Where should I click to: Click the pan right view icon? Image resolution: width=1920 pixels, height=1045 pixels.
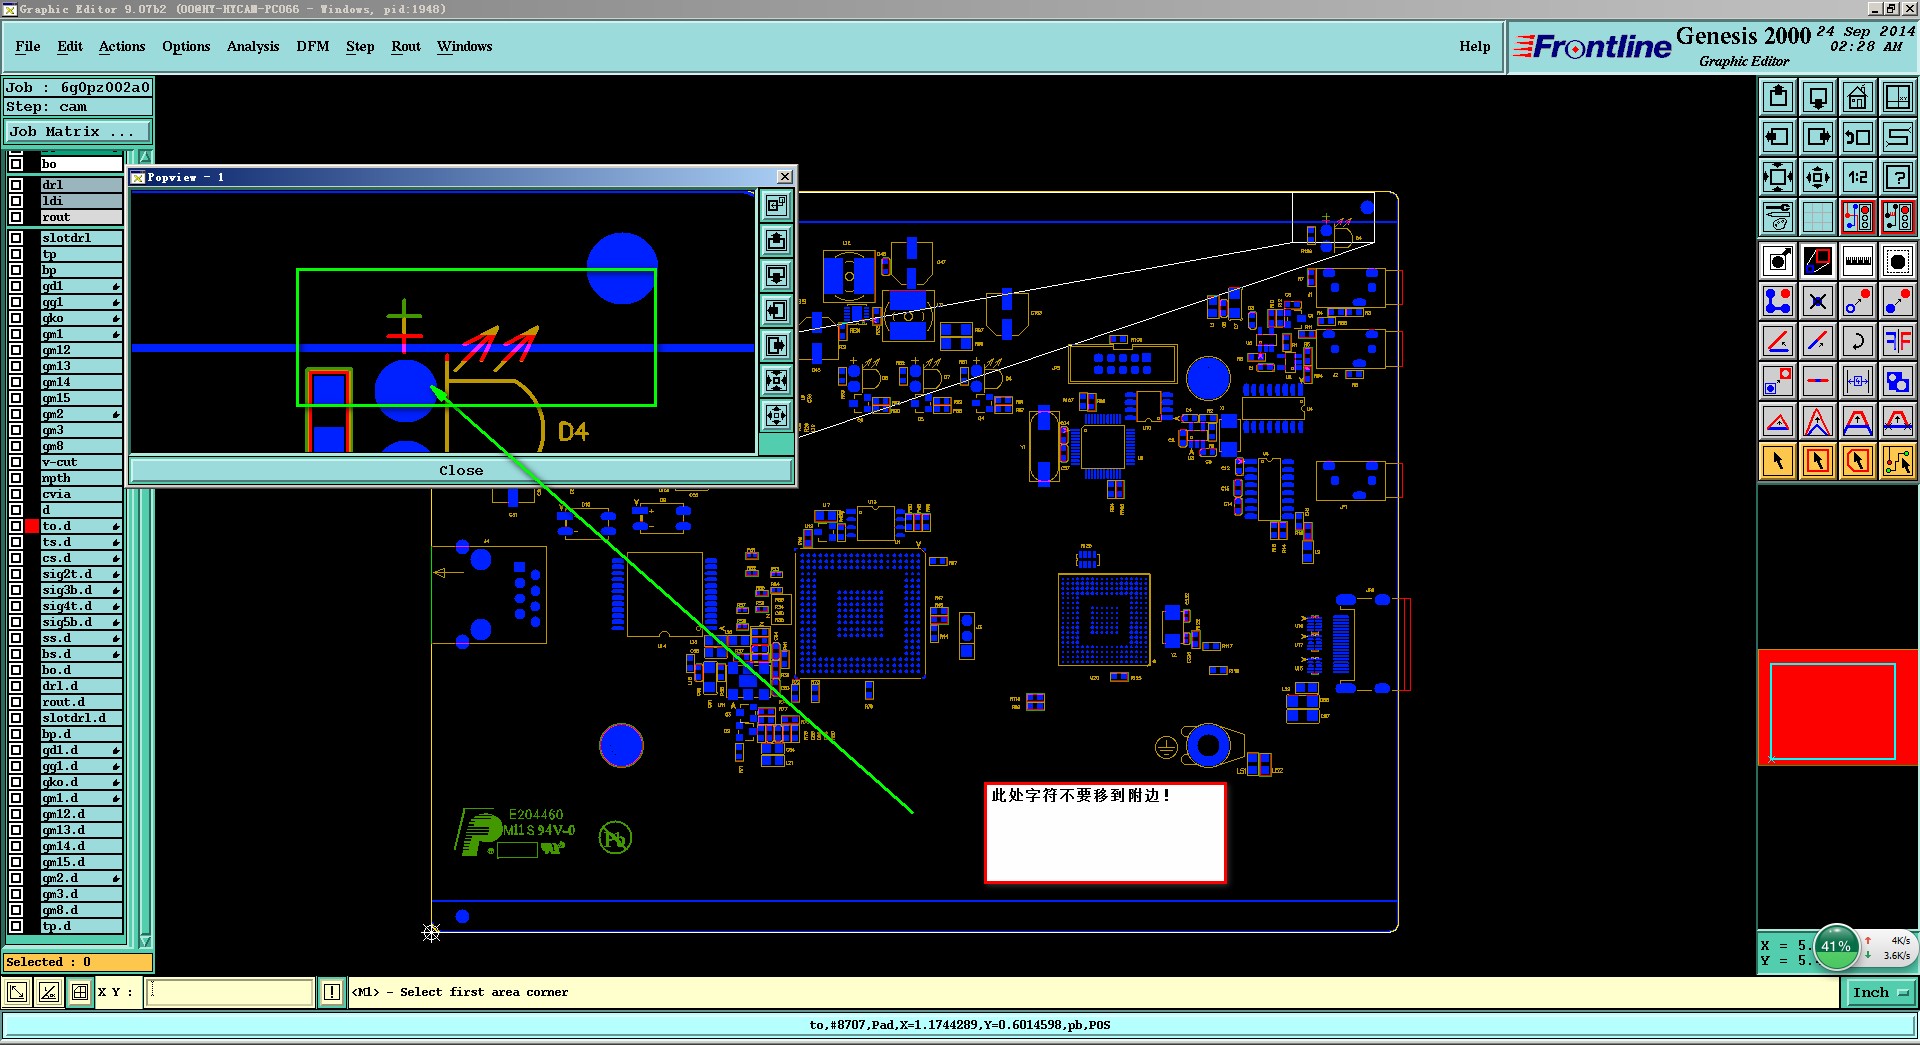(1818, 137)
